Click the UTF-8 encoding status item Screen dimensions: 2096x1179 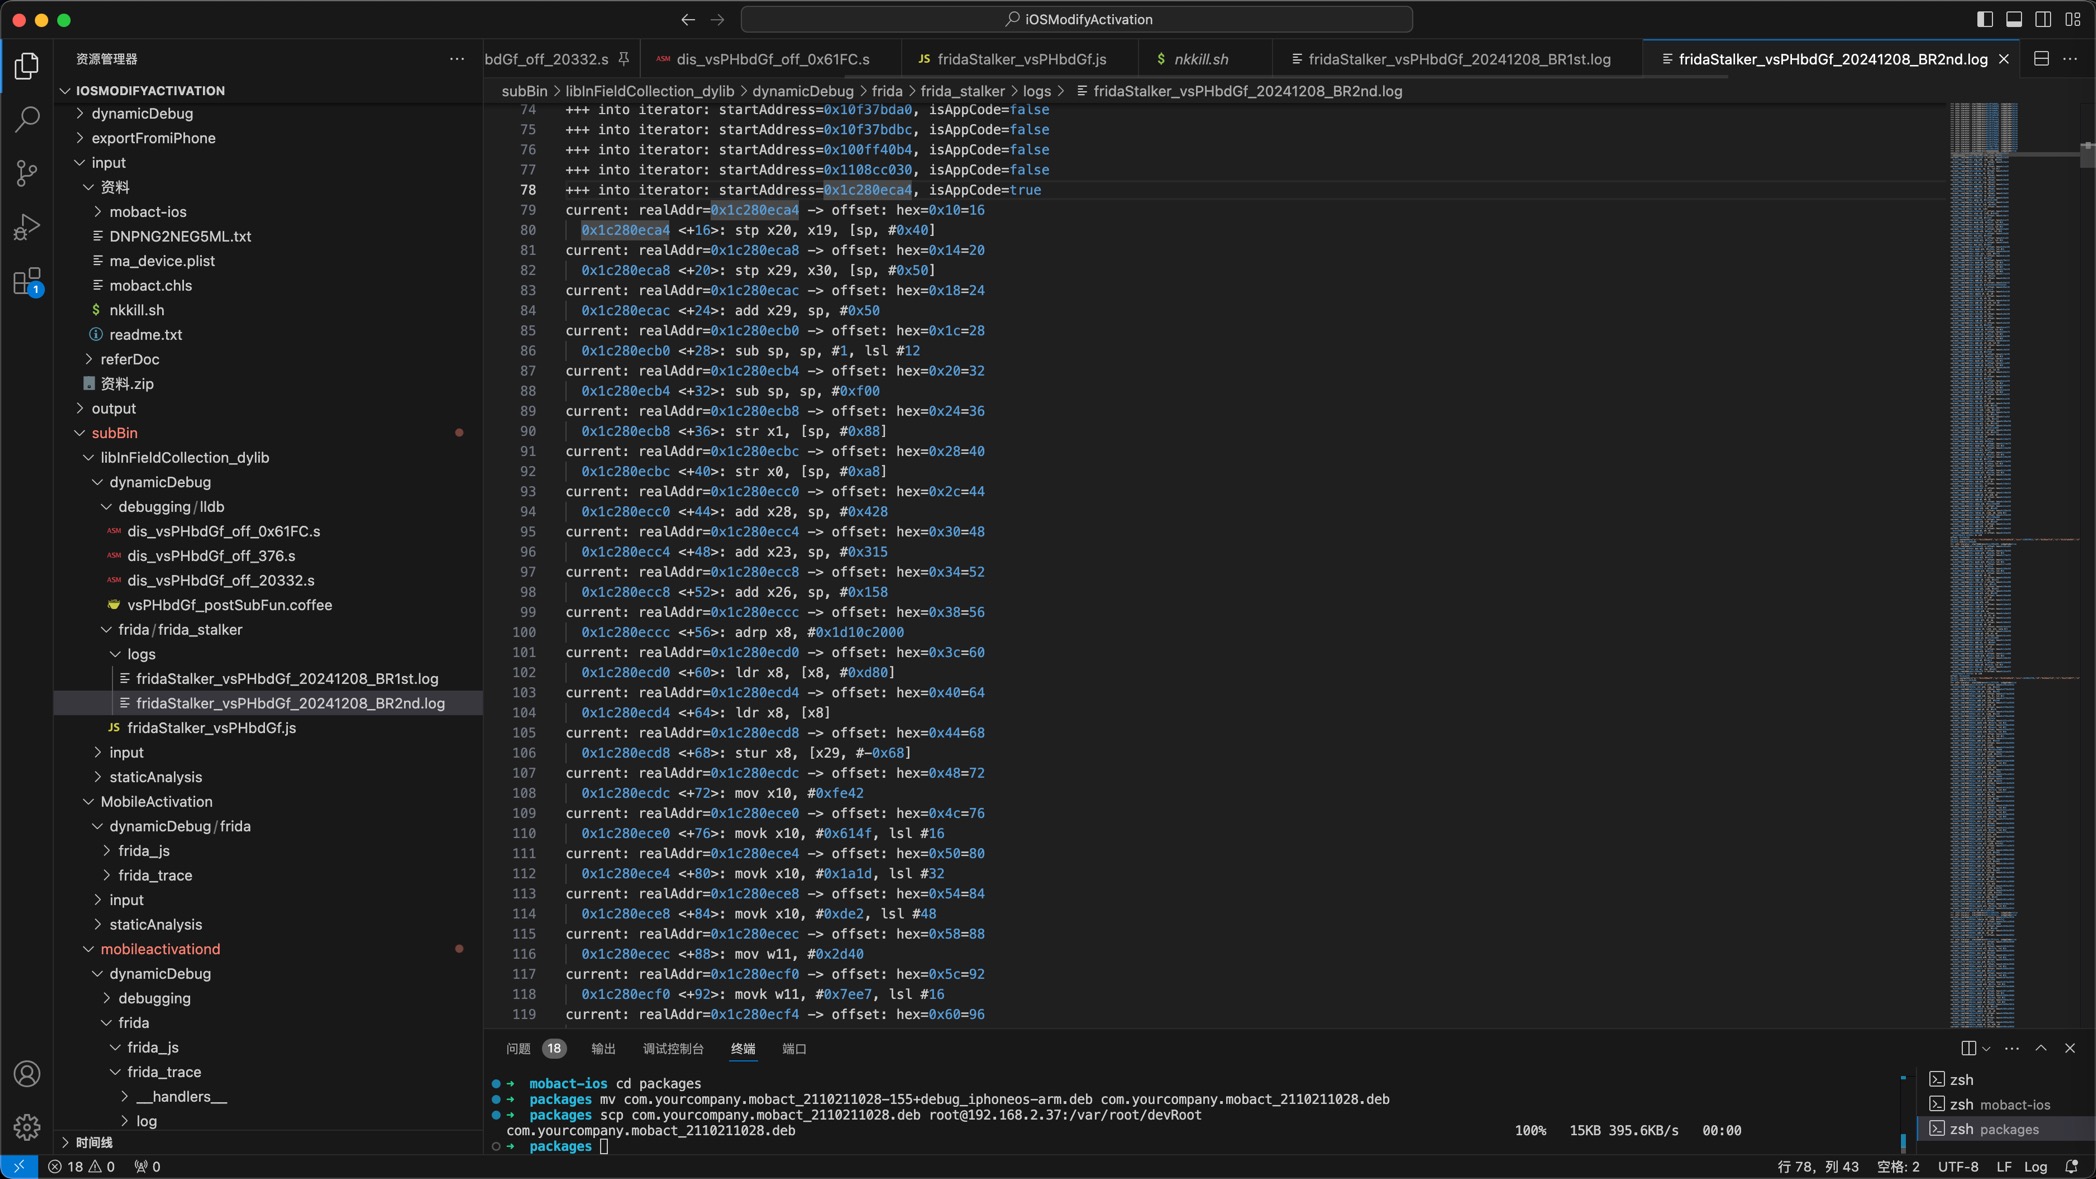point(1957,1166)
